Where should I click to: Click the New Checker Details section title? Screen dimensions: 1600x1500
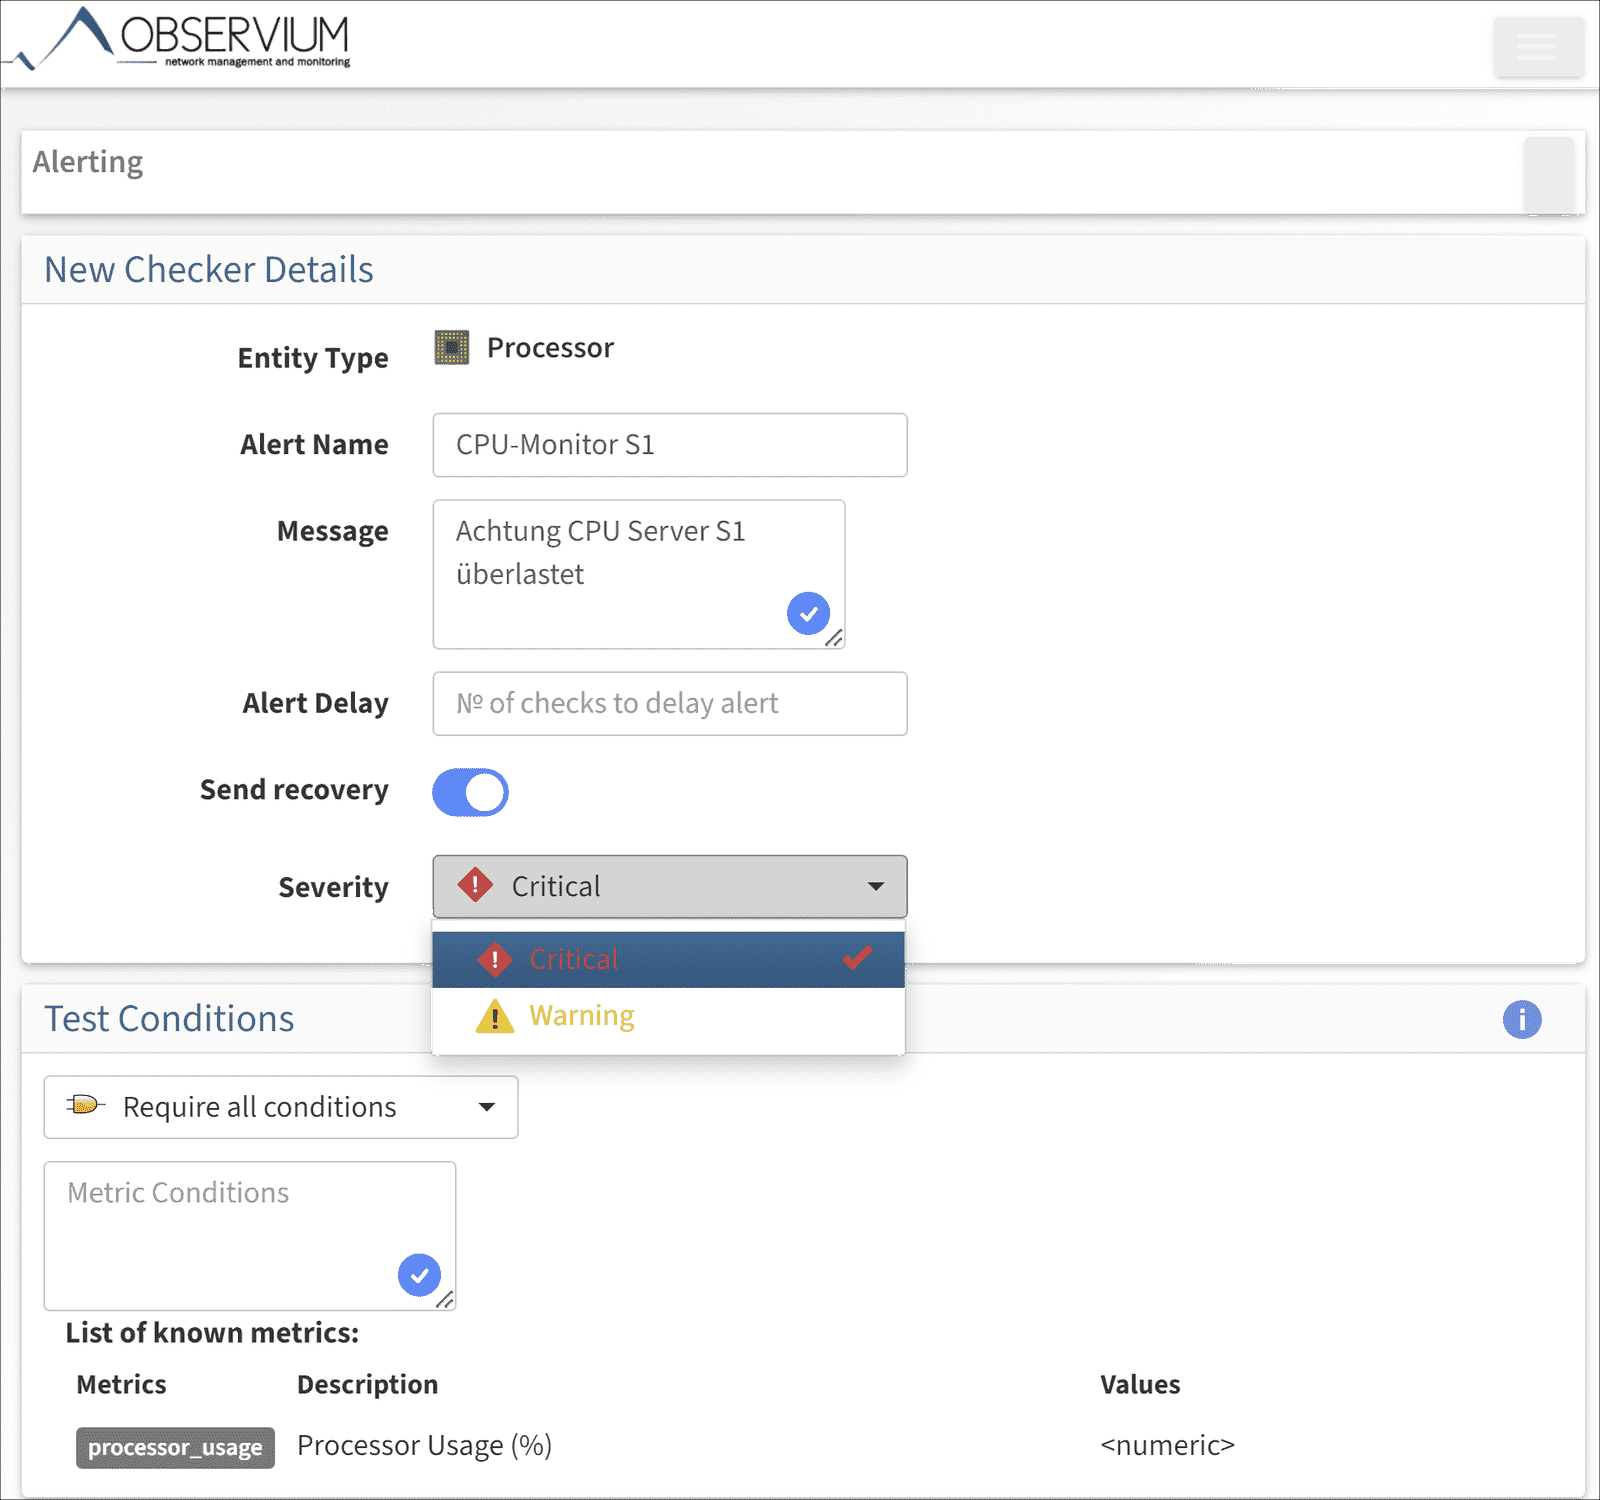(208, 269)
